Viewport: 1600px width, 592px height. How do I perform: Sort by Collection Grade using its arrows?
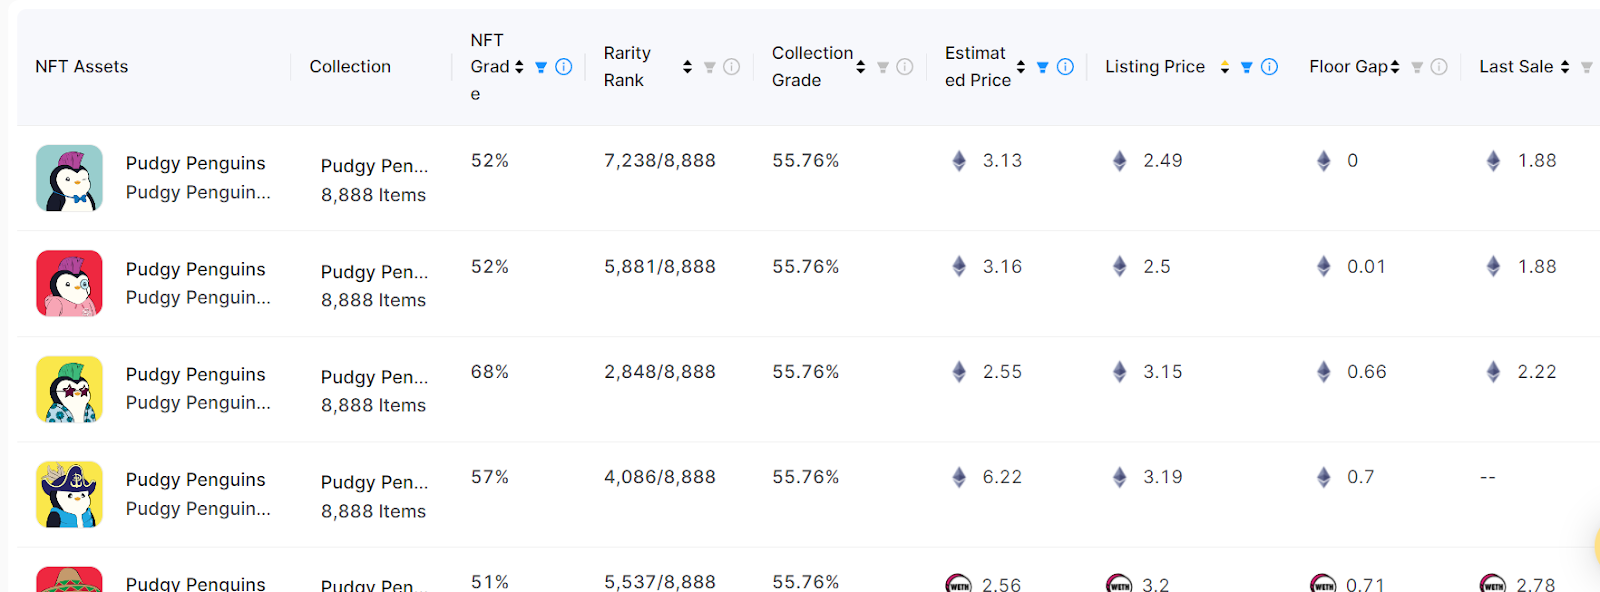point(860,67)
